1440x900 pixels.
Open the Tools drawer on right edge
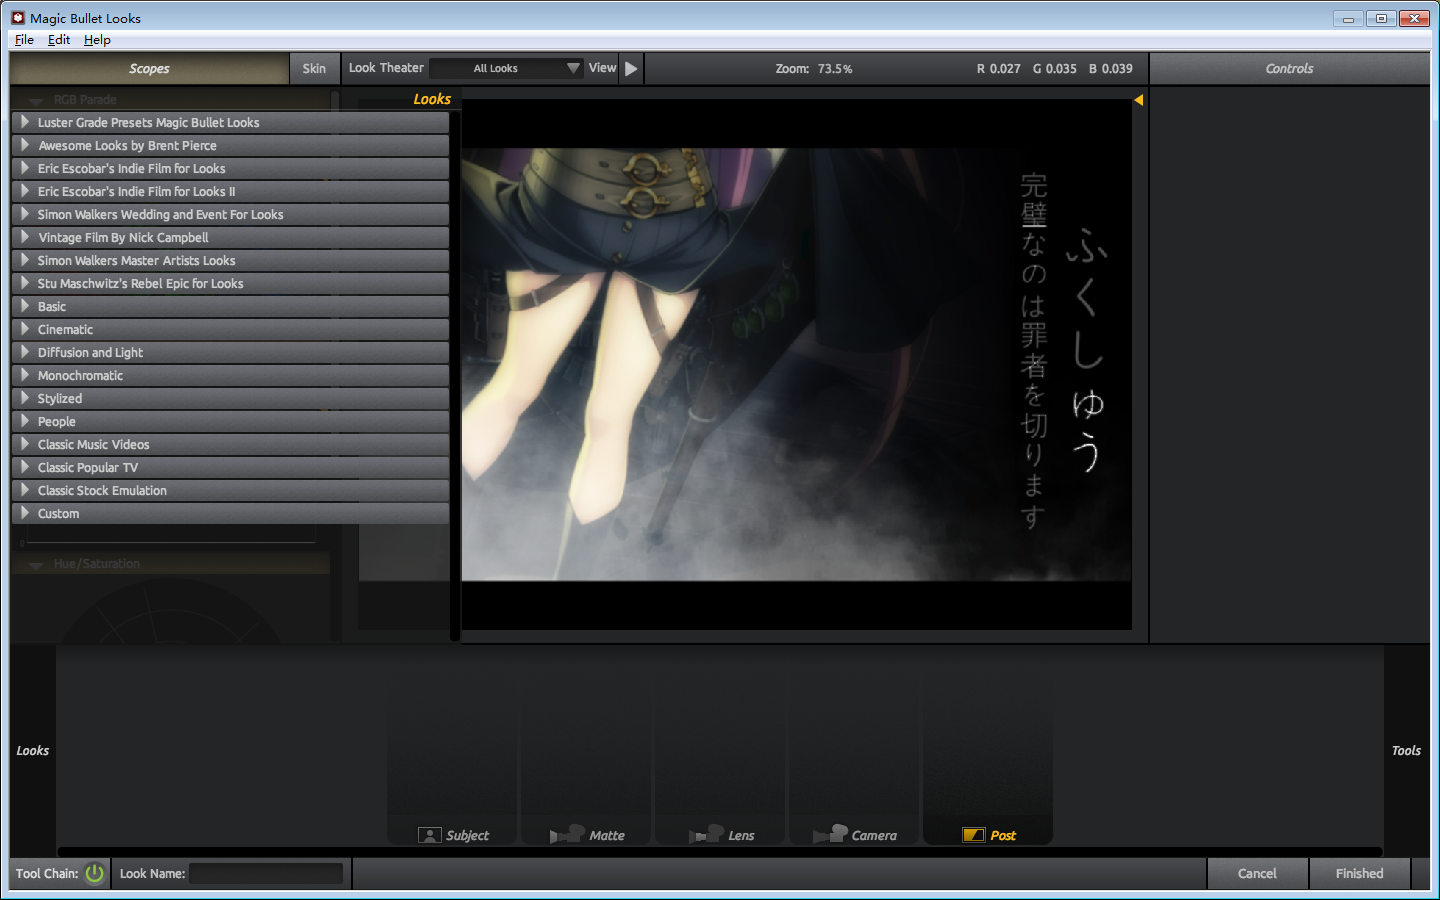pyautogui.click(x=1406, y=750)
